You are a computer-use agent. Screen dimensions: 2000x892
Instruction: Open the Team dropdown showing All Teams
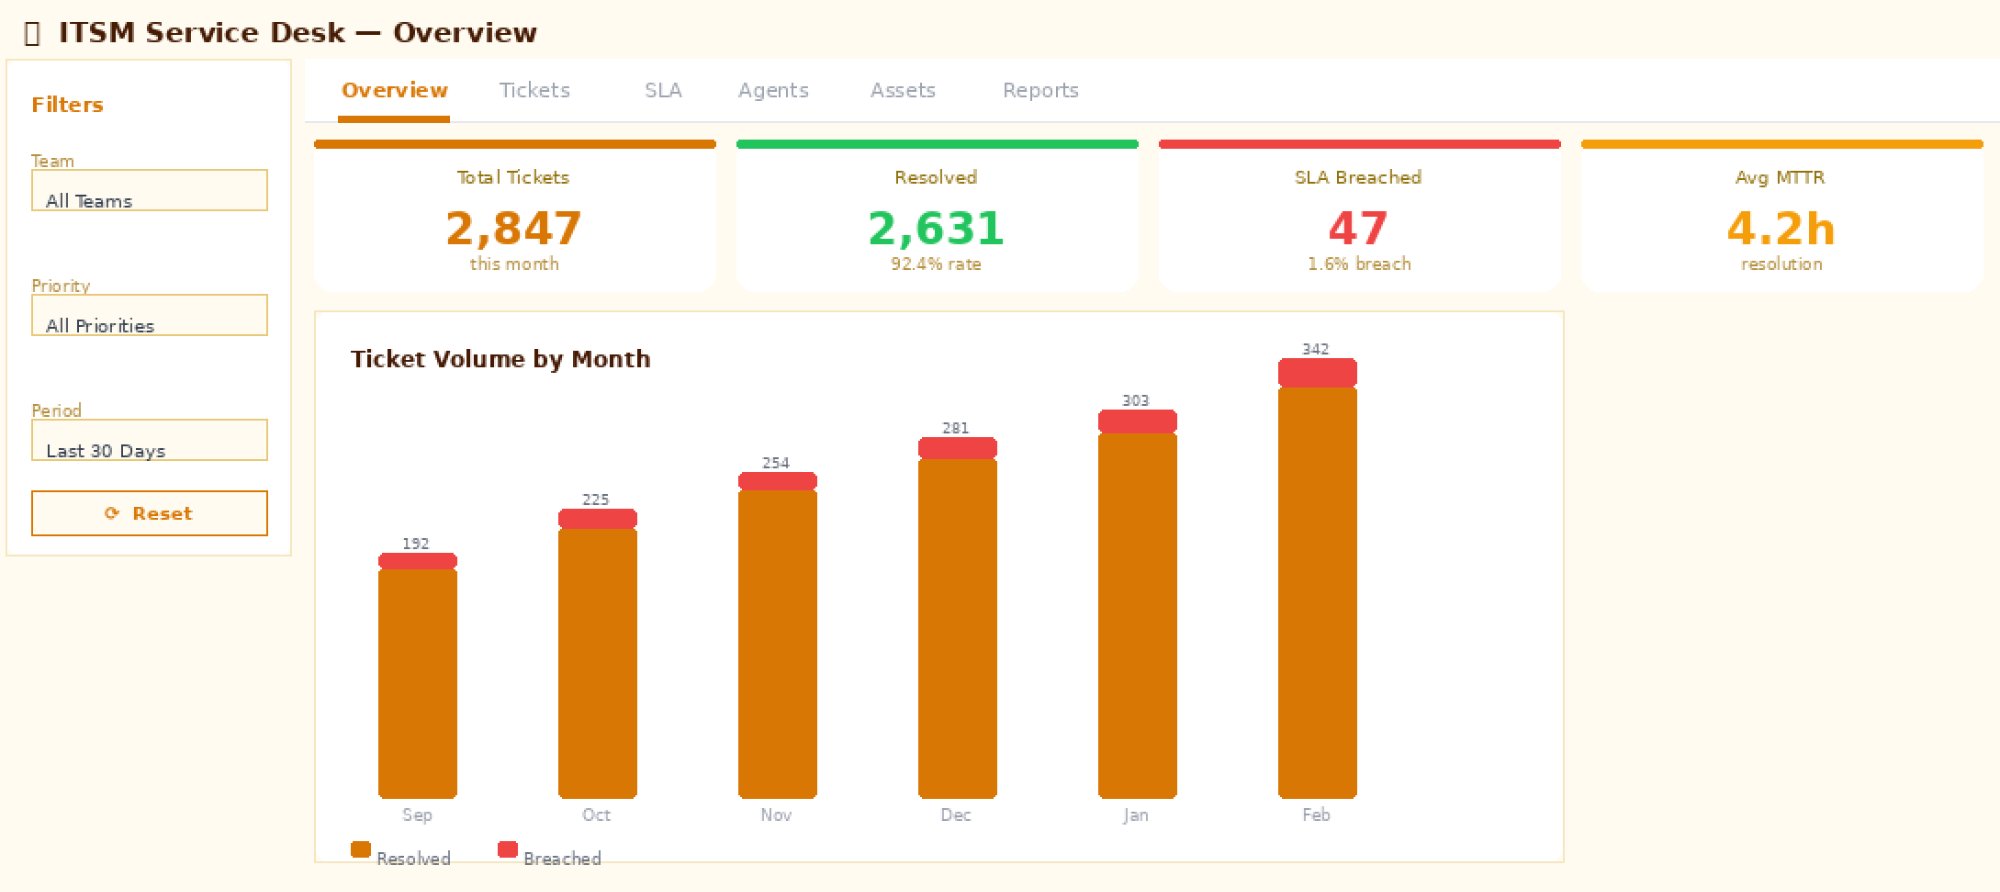click(x=149, y=190)
